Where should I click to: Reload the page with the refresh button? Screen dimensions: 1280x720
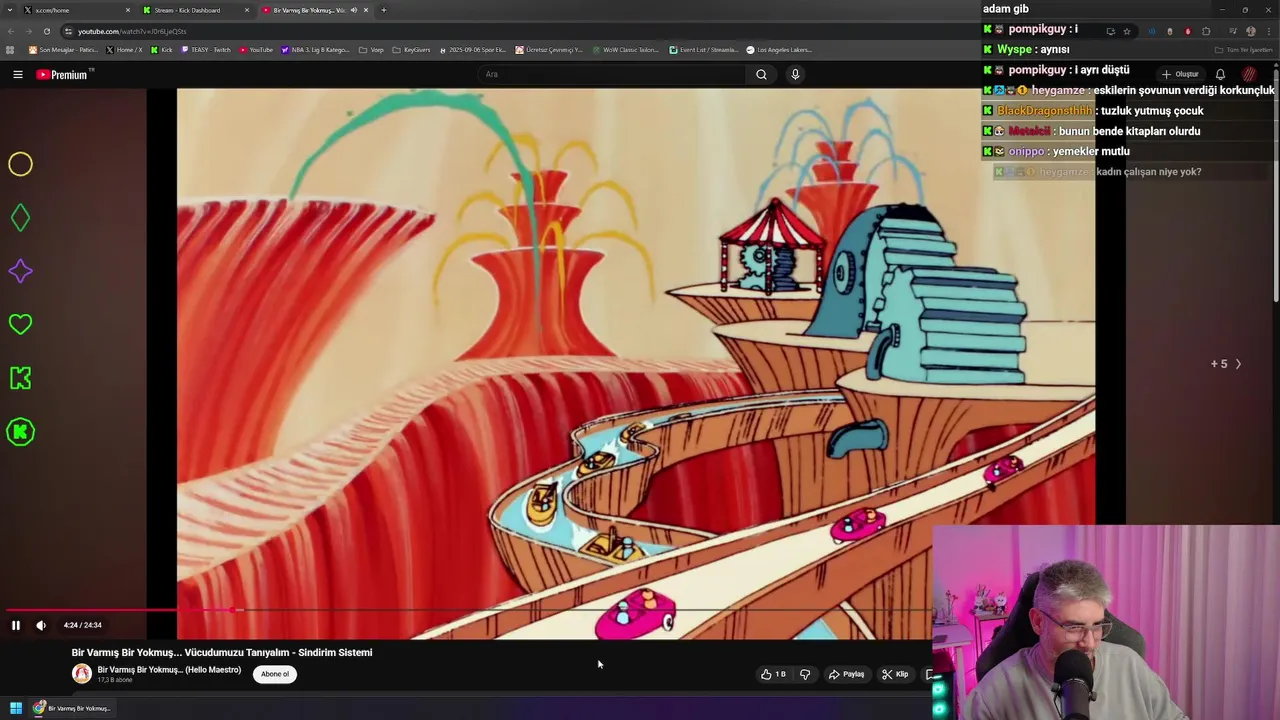[x=46, y=31]
